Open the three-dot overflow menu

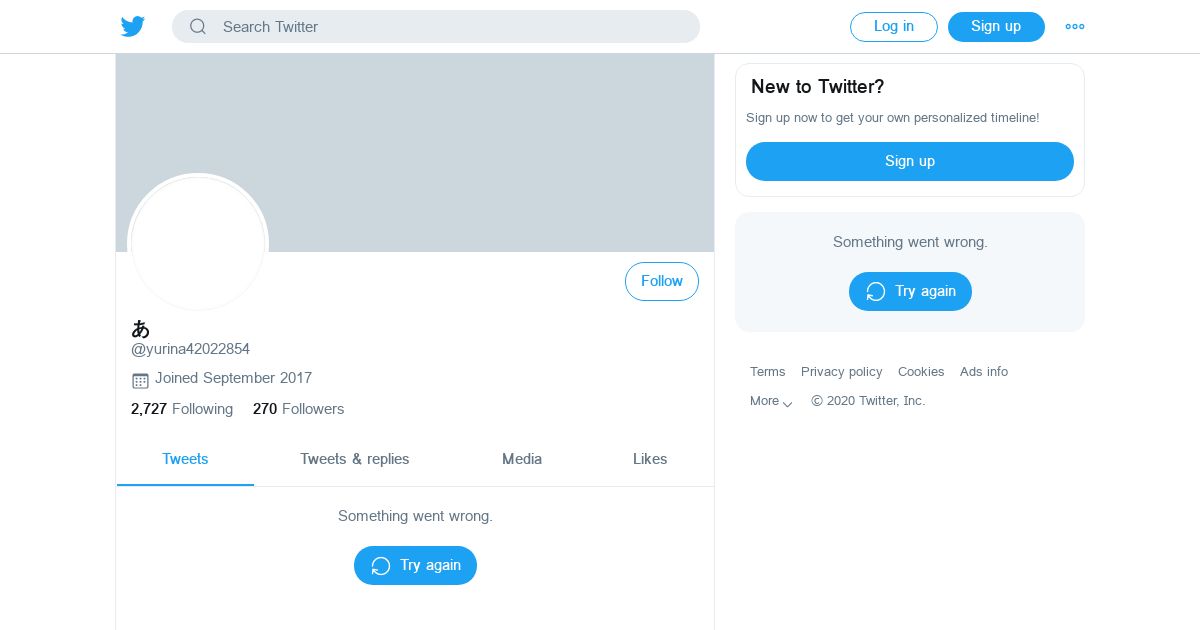click(x=1075, y=27)
